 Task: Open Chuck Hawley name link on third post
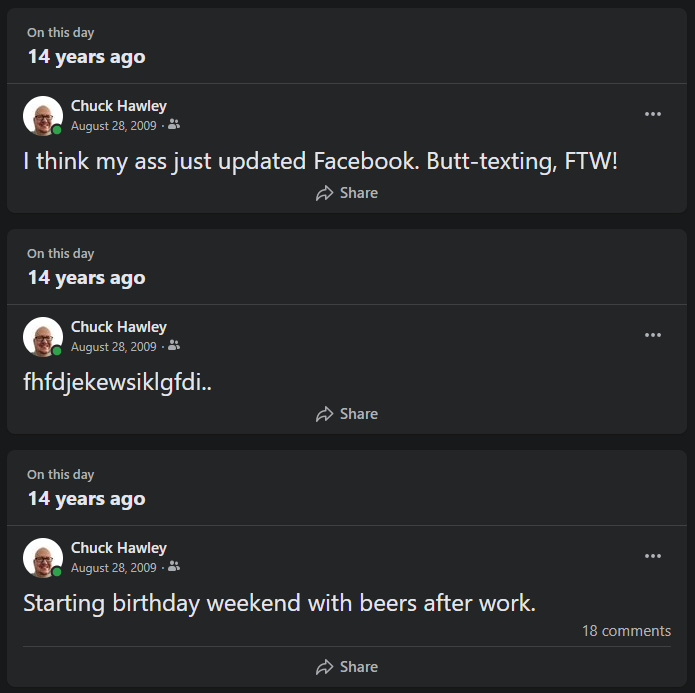119,548
